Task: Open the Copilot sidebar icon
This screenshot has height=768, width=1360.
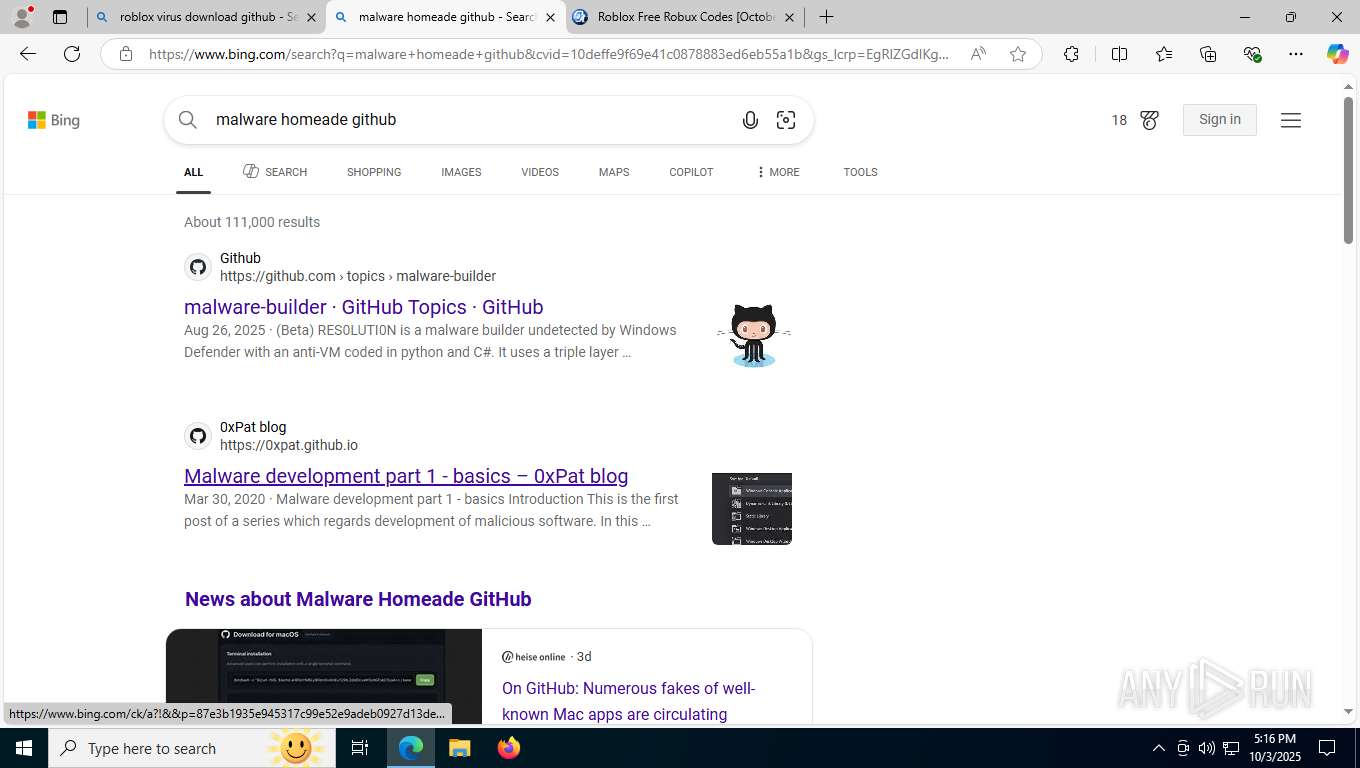Action: [x=1338, y=54]
